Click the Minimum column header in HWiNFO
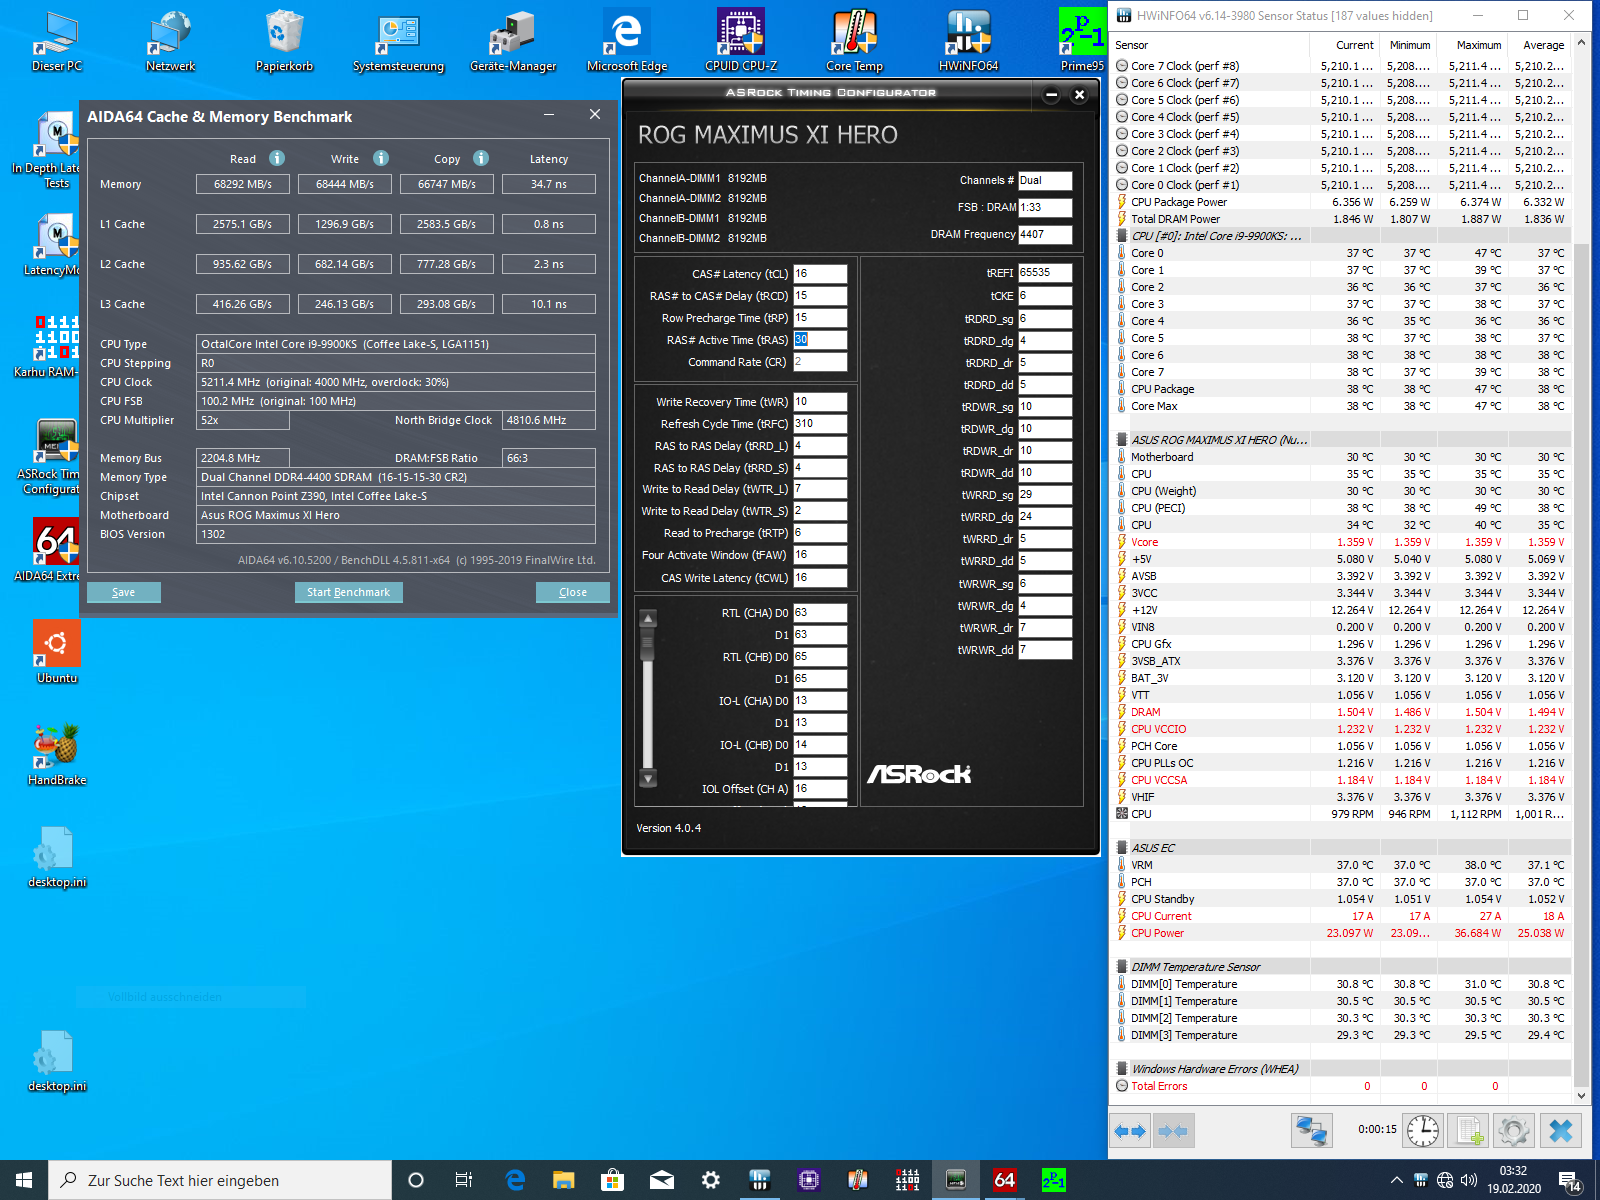 tap(1410, 45)
